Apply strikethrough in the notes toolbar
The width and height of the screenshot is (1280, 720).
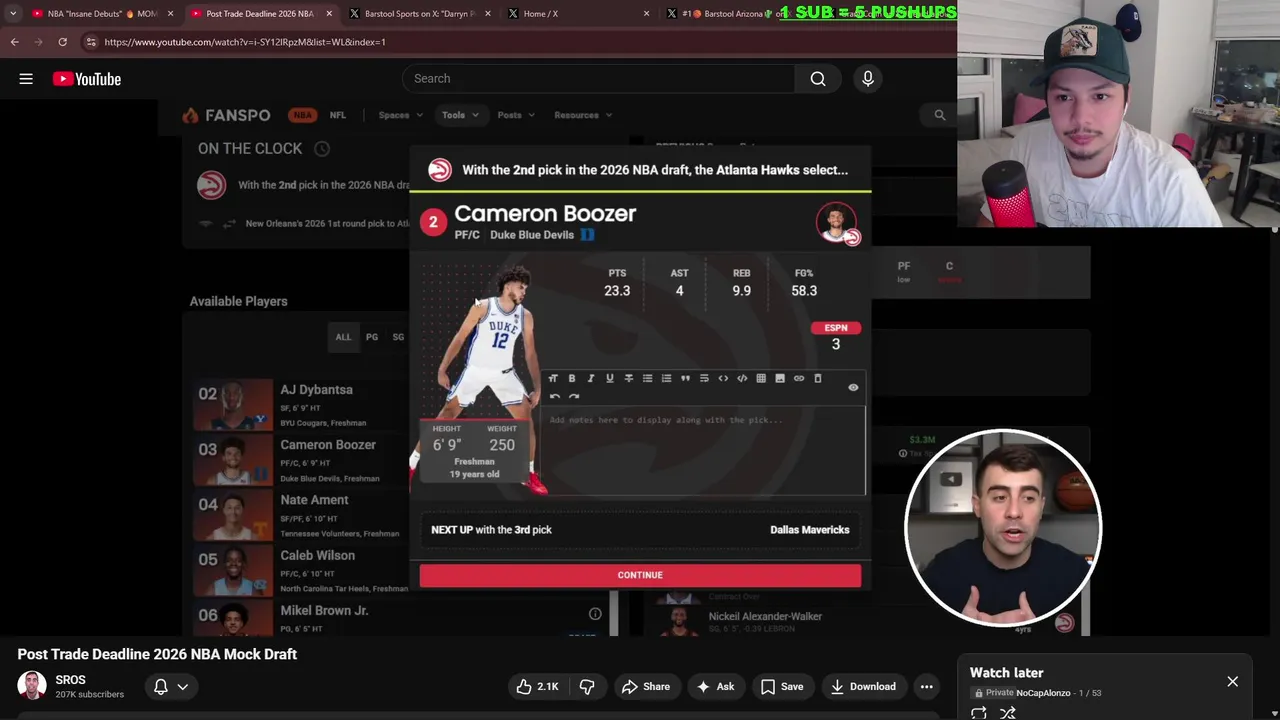pyautogui.click(x=628, y=378)
